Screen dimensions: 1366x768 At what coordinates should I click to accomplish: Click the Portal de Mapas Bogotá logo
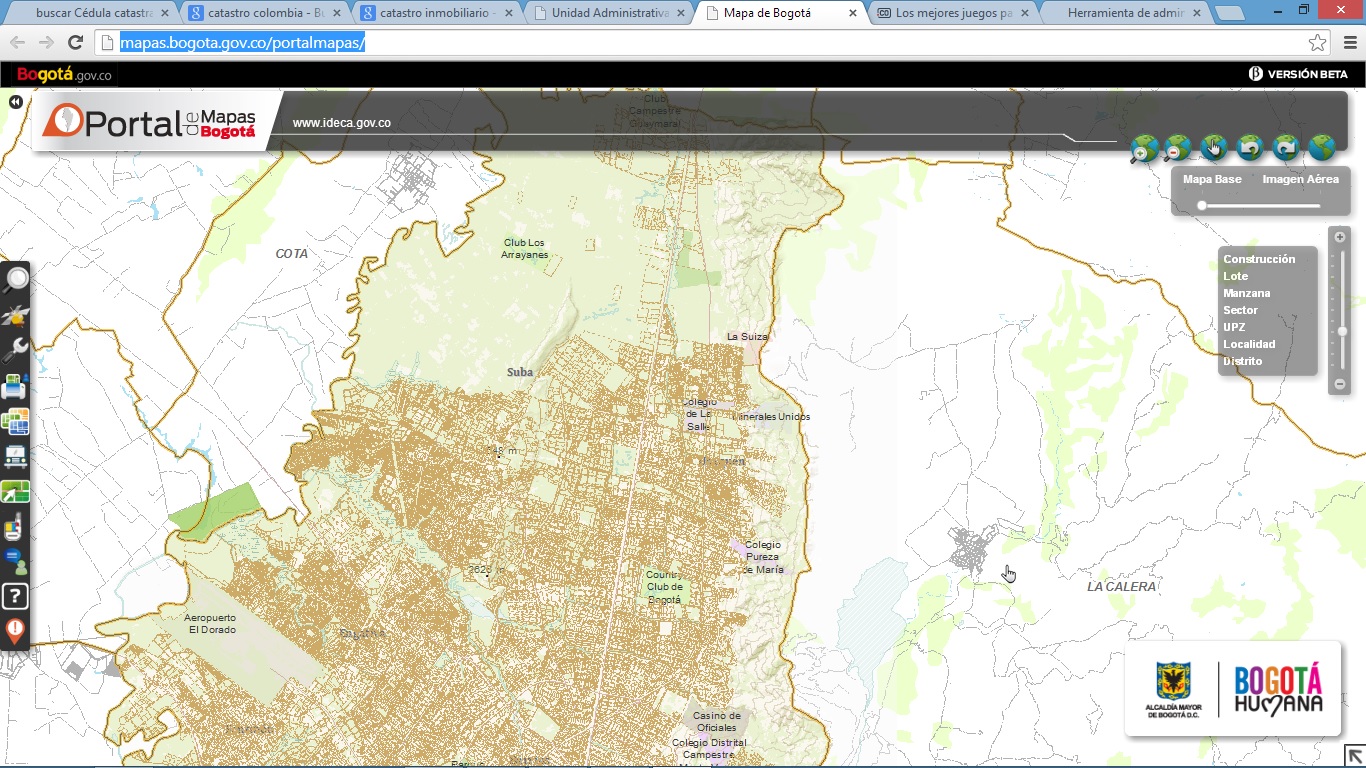[x=149, y=122]
